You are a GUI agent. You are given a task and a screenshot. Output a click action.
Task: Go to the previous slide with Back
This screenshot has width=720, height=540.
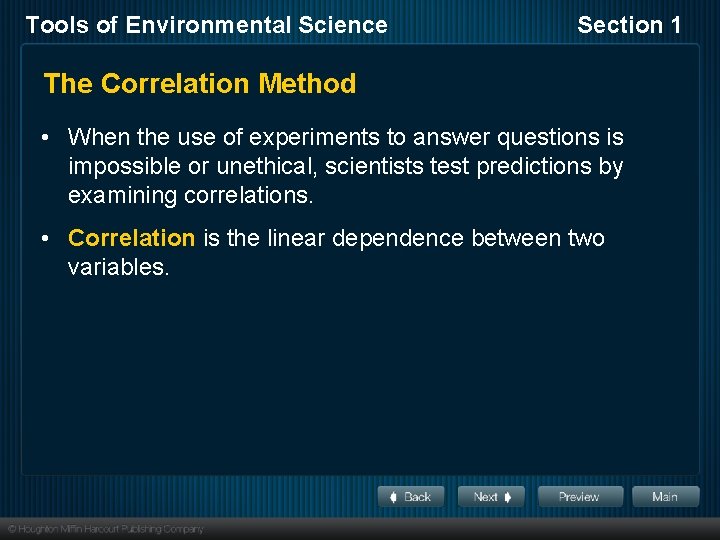(411, 496)
